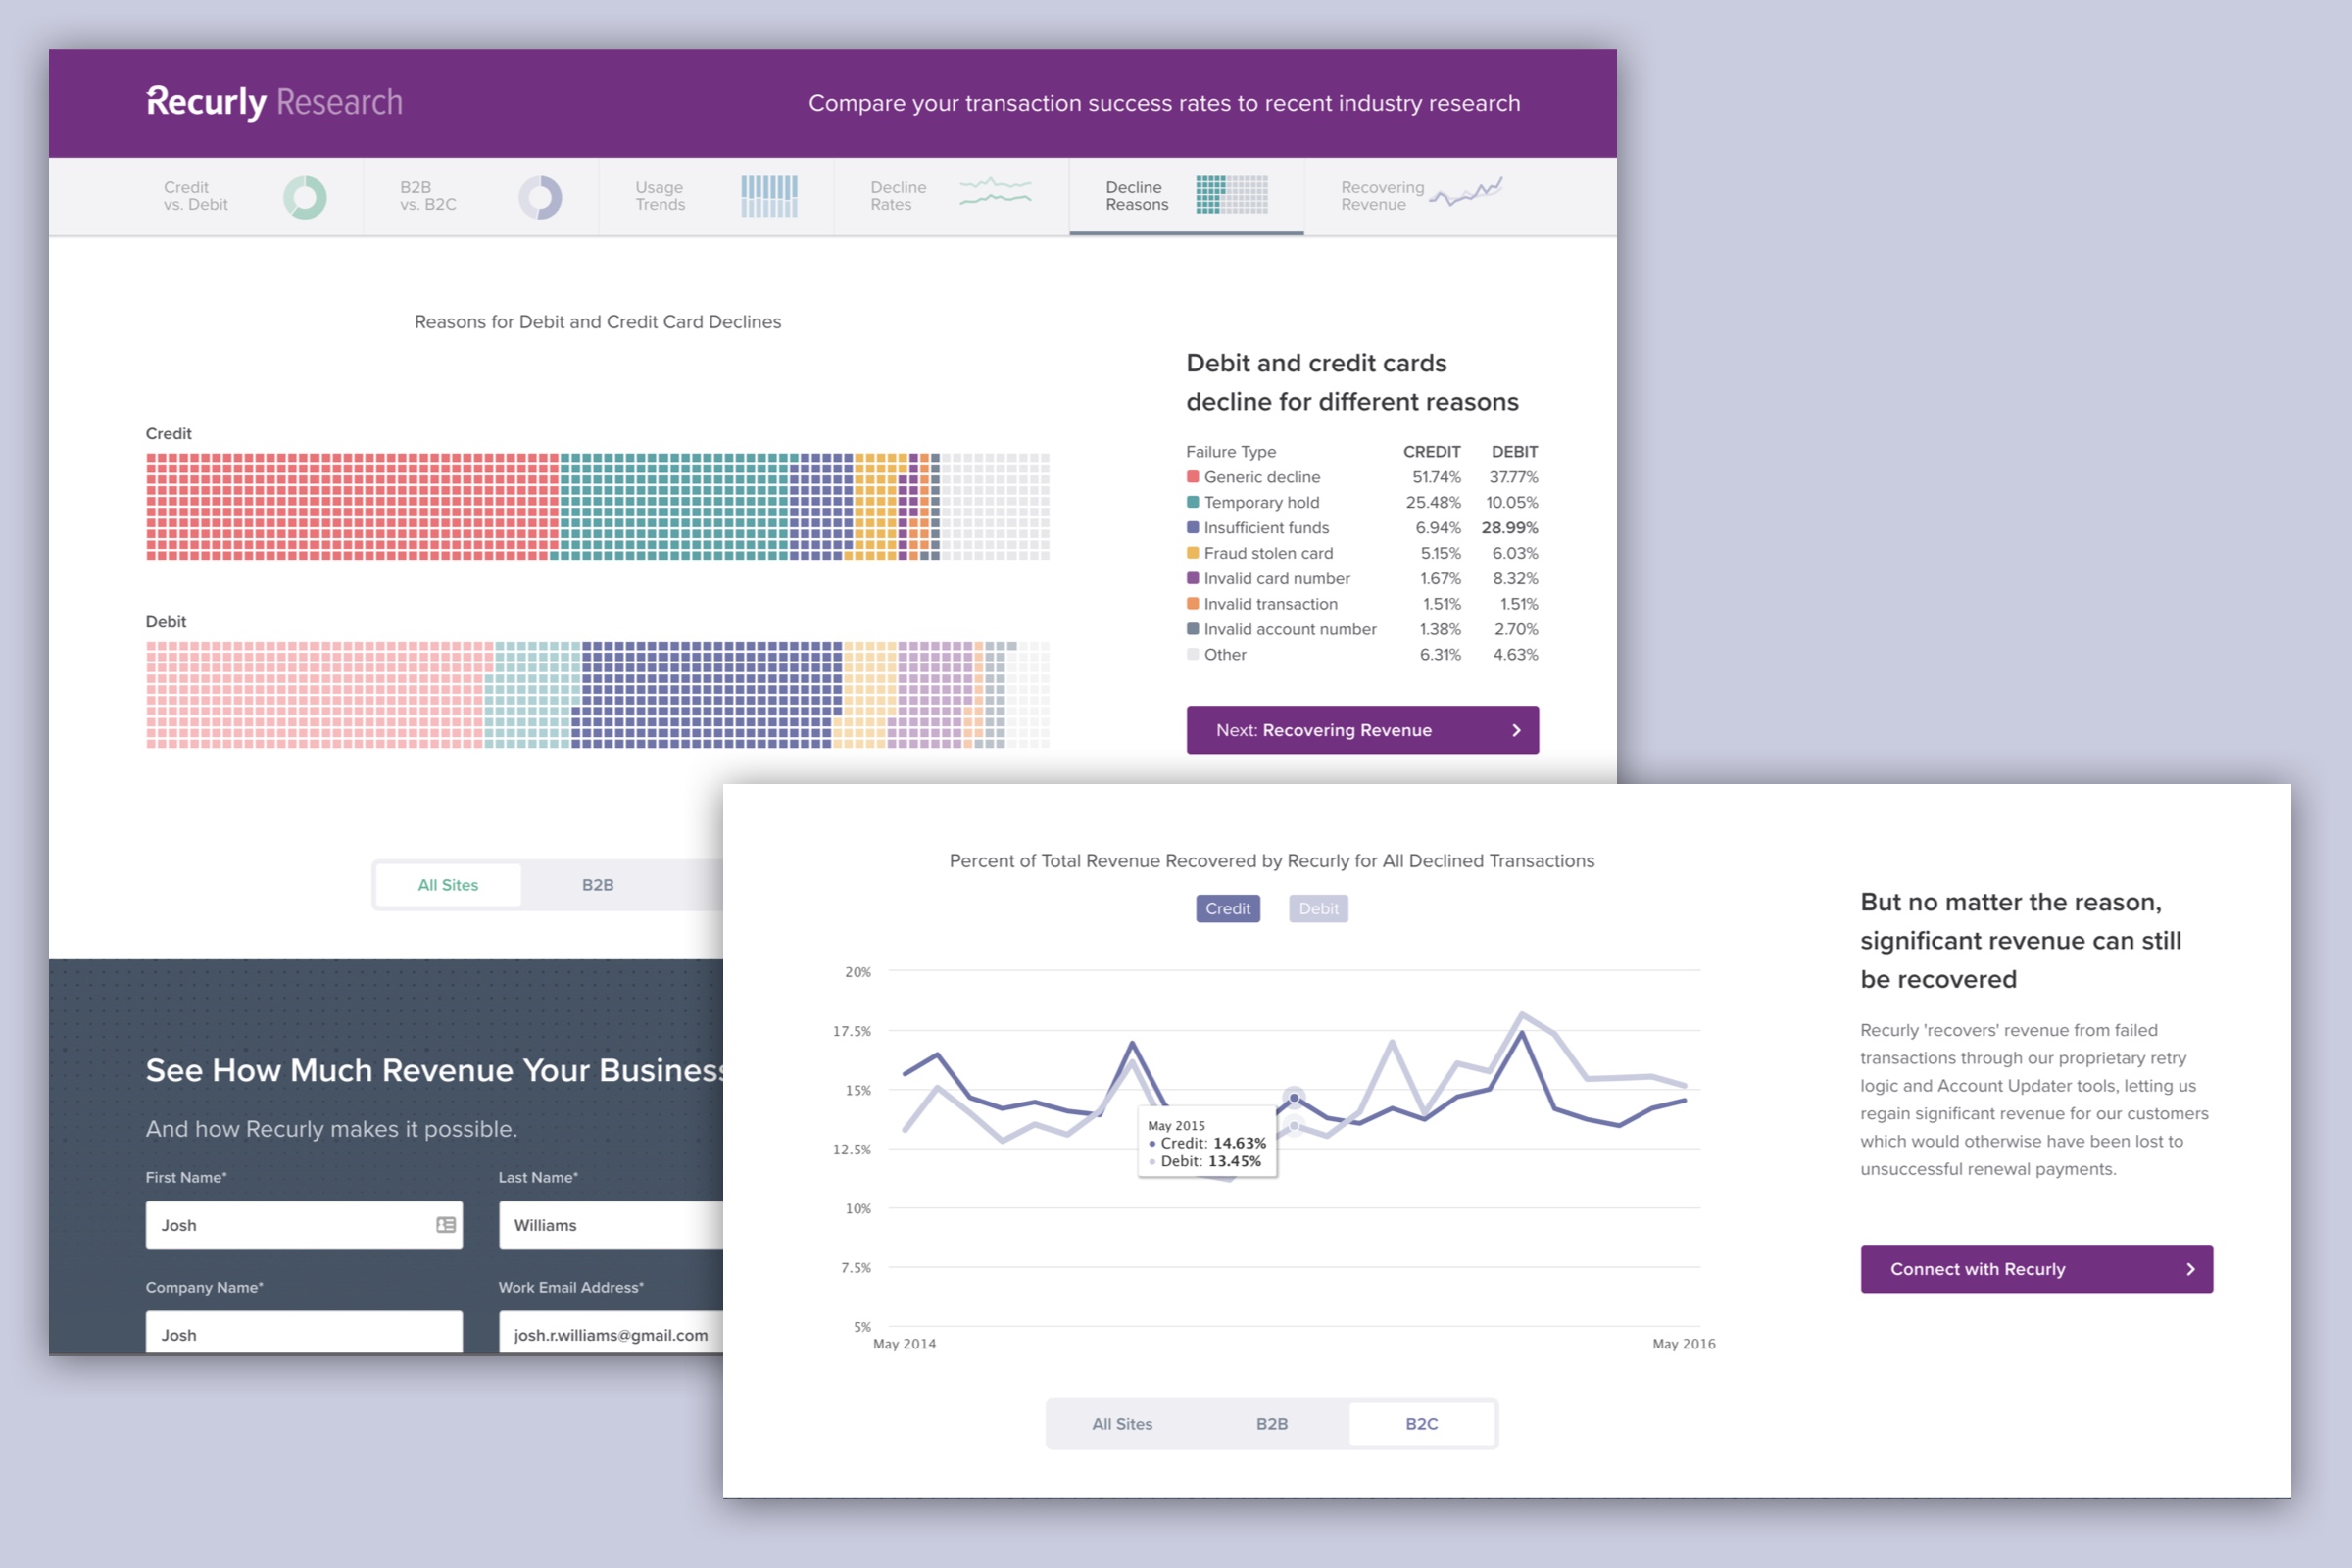Click the Recurly Research logo
Viewport: 2352px width, 1568px height.
pyautogui.click(x=274, y=102)
